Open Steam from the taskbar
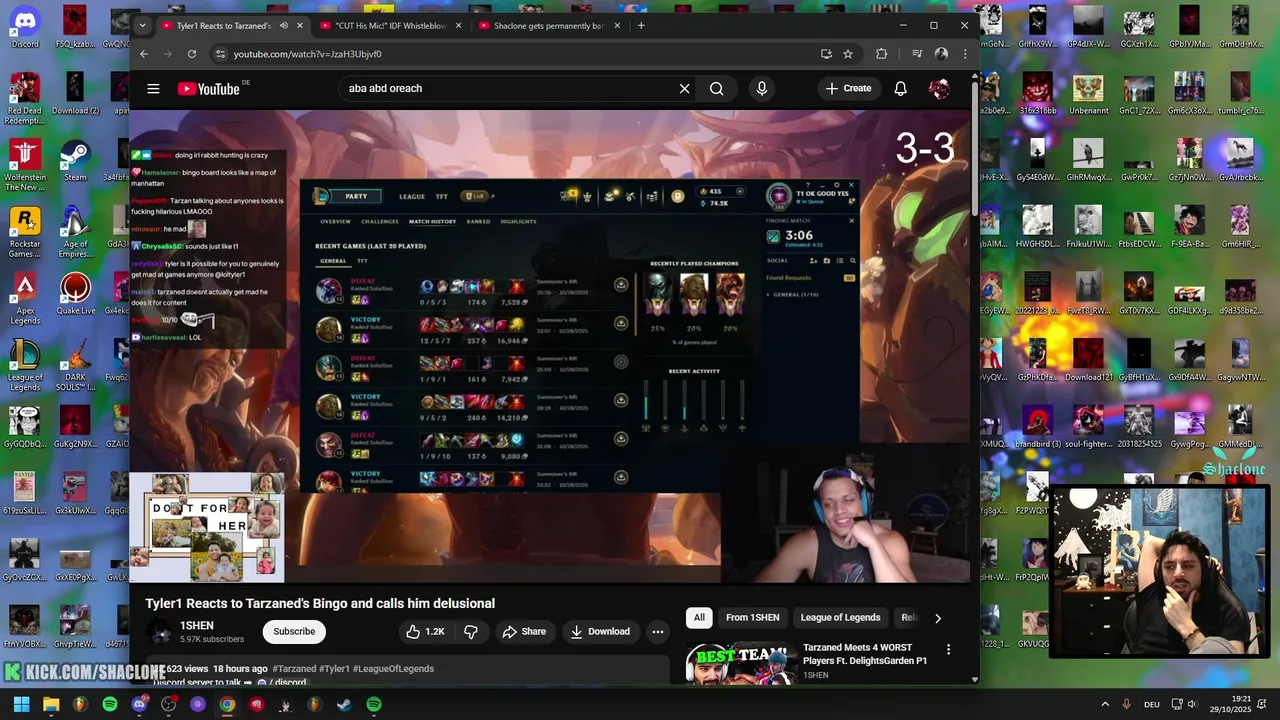 [344, 704]
